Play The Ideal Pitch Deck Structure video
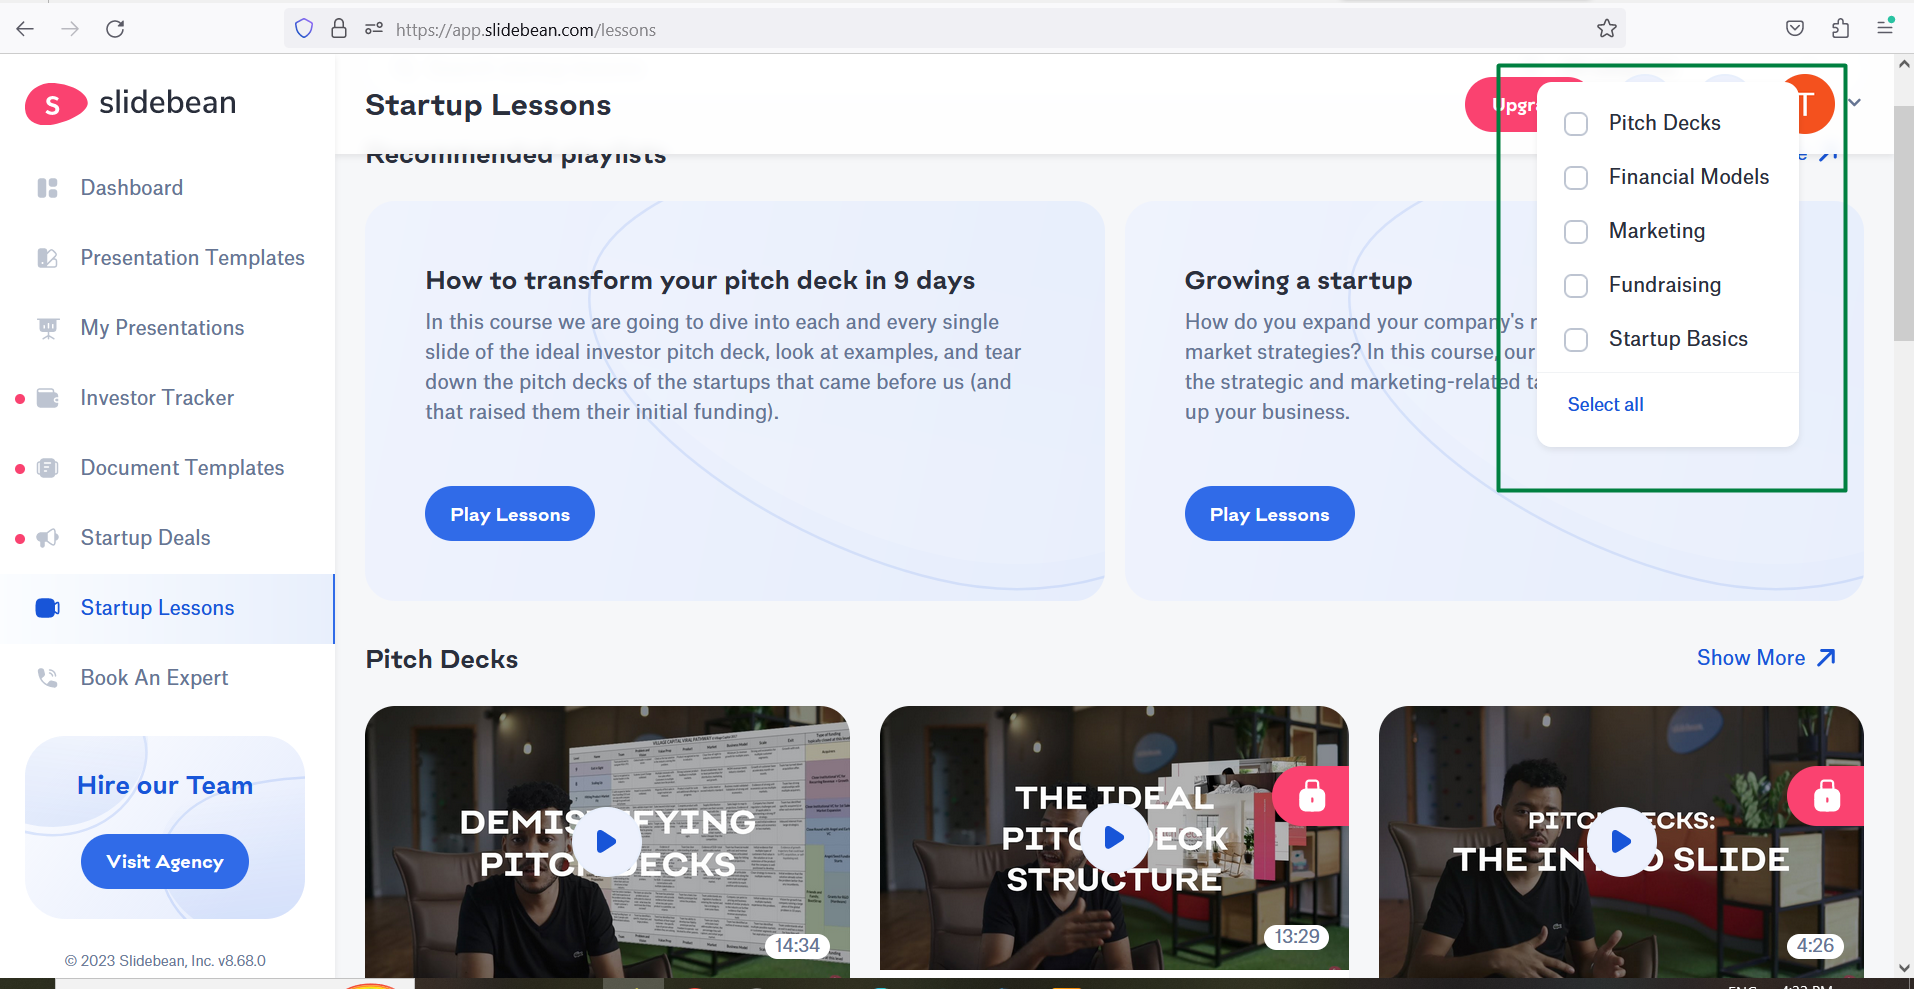1914x989 pixels. [x=1114, y=838]
